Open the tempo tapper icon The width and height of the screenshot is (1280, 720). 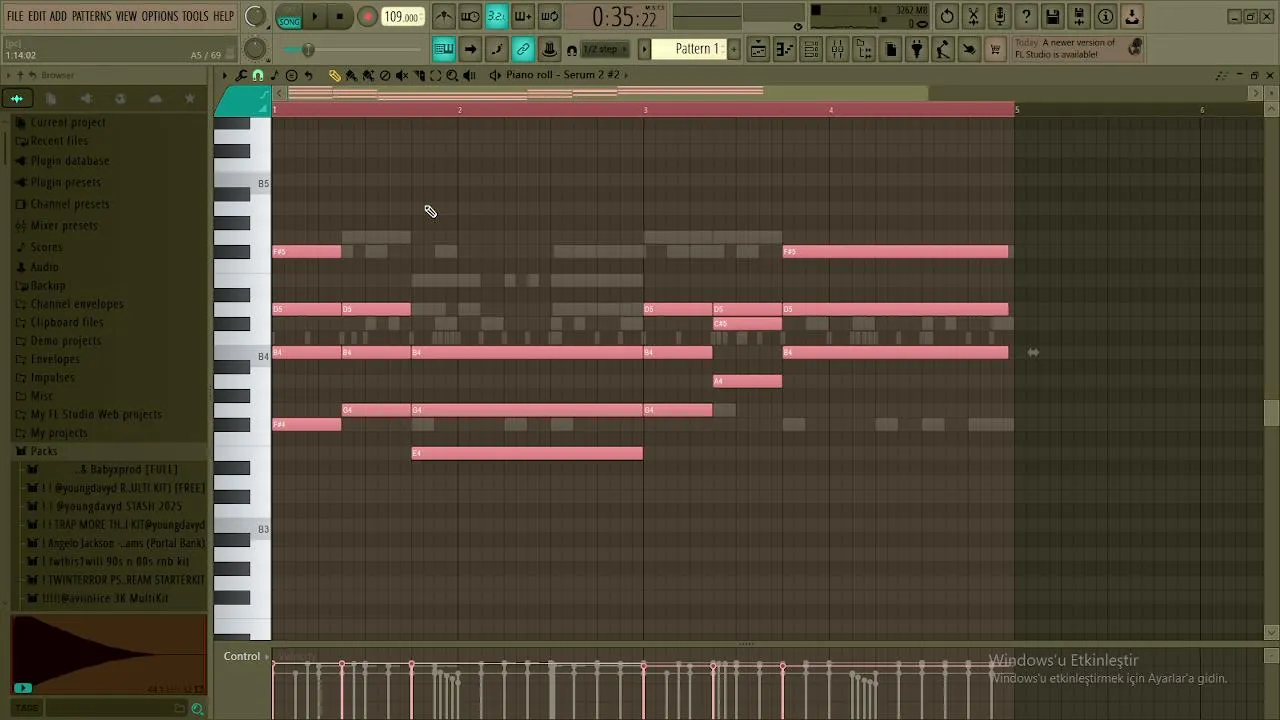click(943, 50)
